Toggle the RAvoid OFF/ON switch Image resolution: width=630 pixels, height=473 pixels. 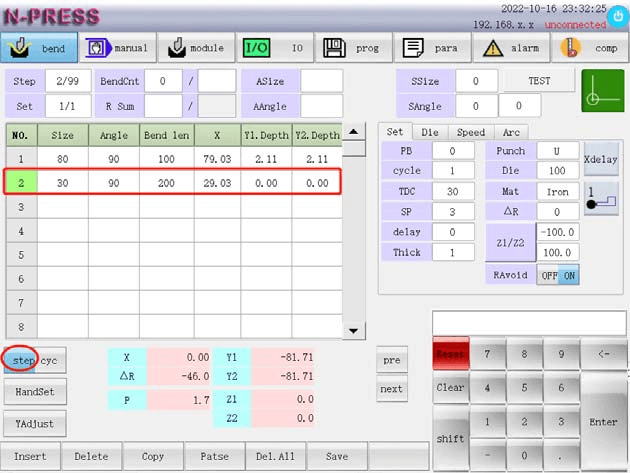(x=557, y=275)
